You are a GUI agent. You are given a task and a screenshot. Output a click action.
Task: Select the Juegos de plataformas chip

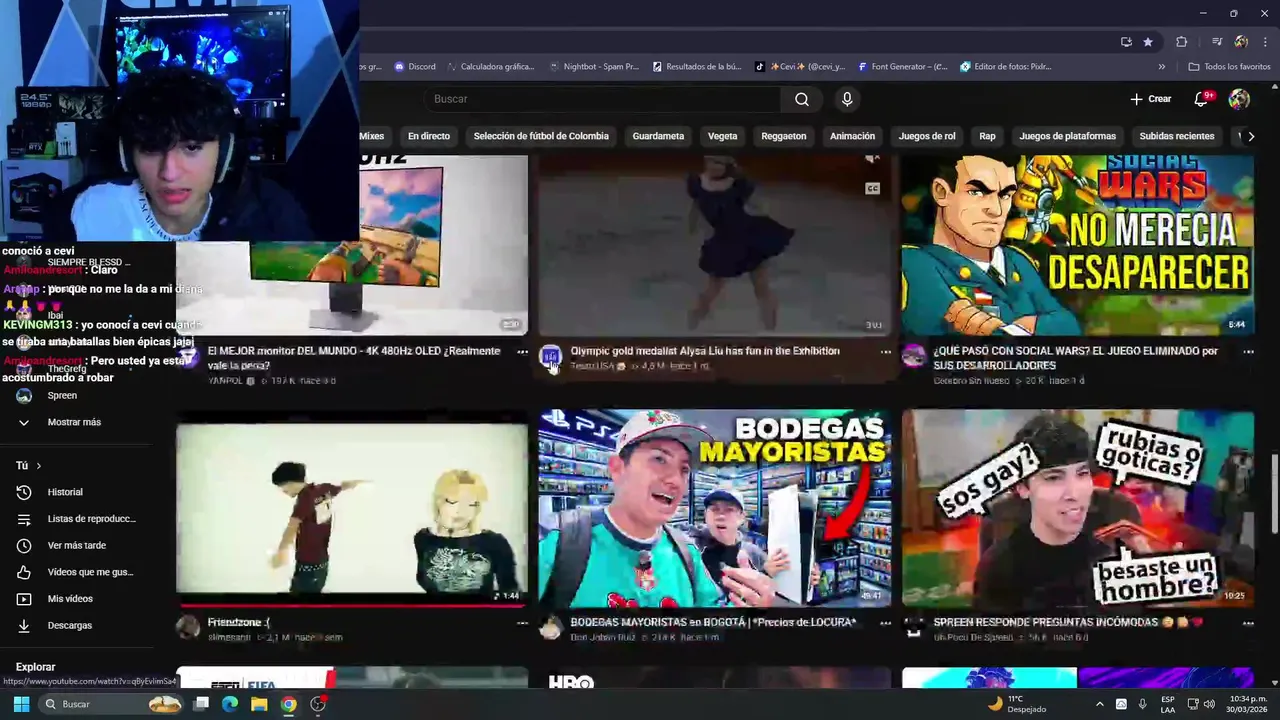[1067, 136]
